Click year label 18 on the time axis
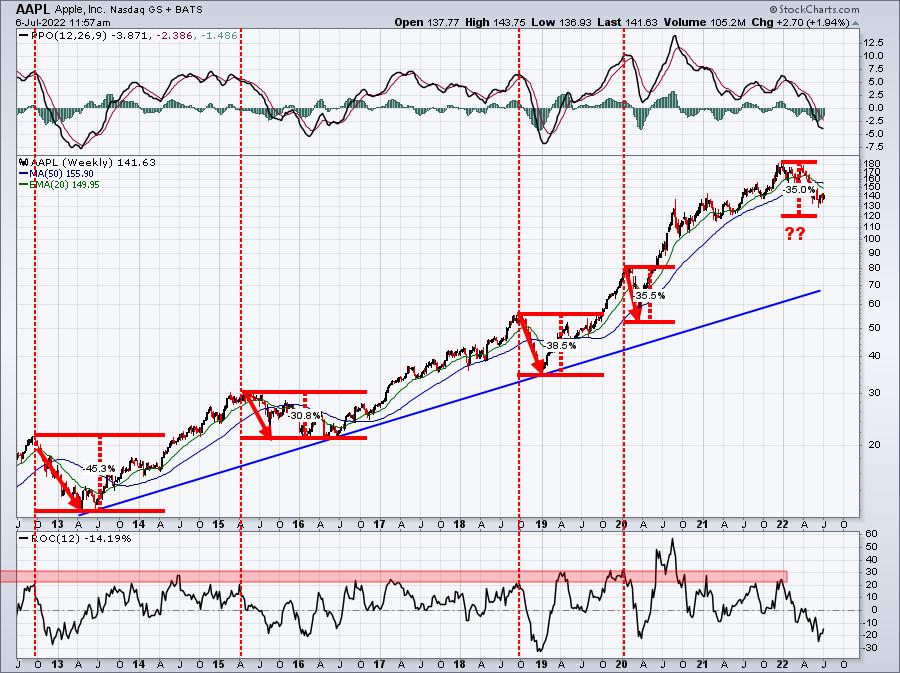Screen dimensions: 900x673 point(459,524)
